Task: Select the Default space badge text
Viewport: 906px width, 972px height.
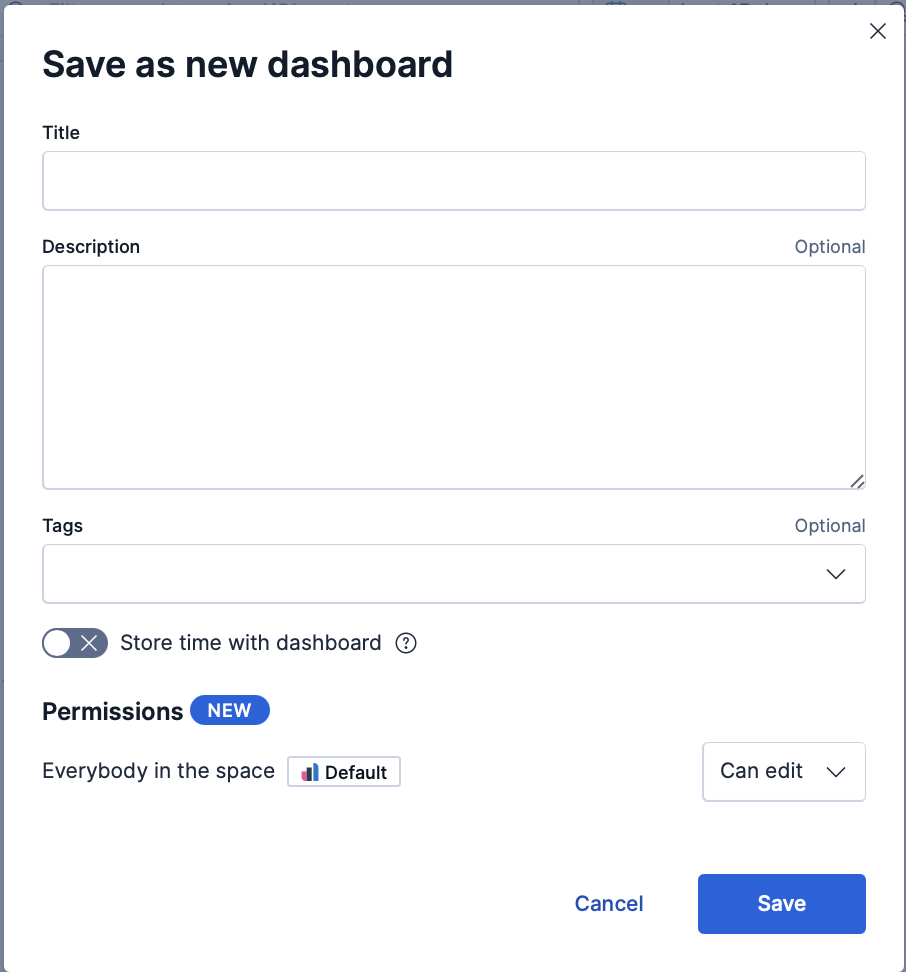Action: tap(356, 773)
